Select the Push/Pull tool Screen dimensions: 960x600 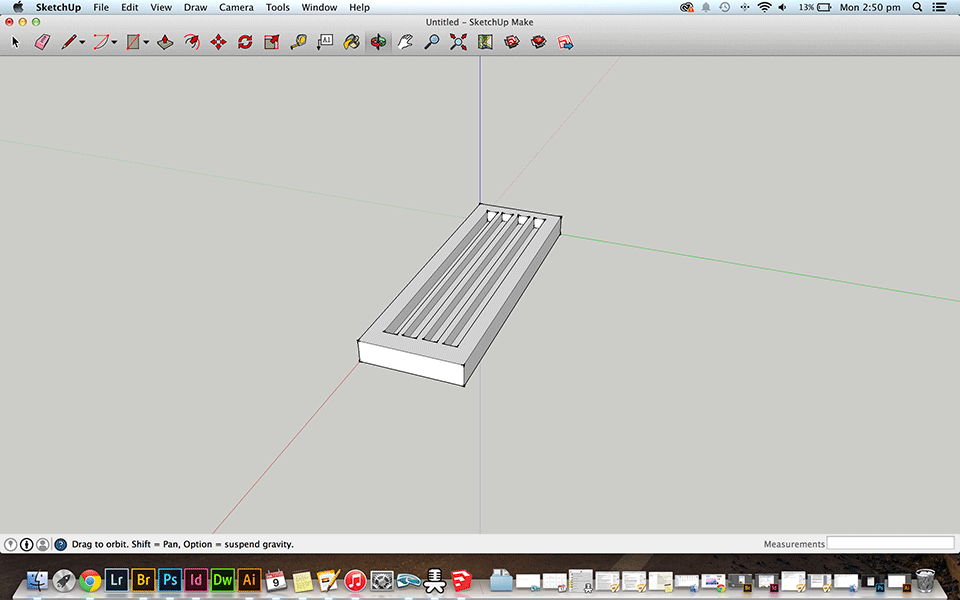(x=165, y=42)
